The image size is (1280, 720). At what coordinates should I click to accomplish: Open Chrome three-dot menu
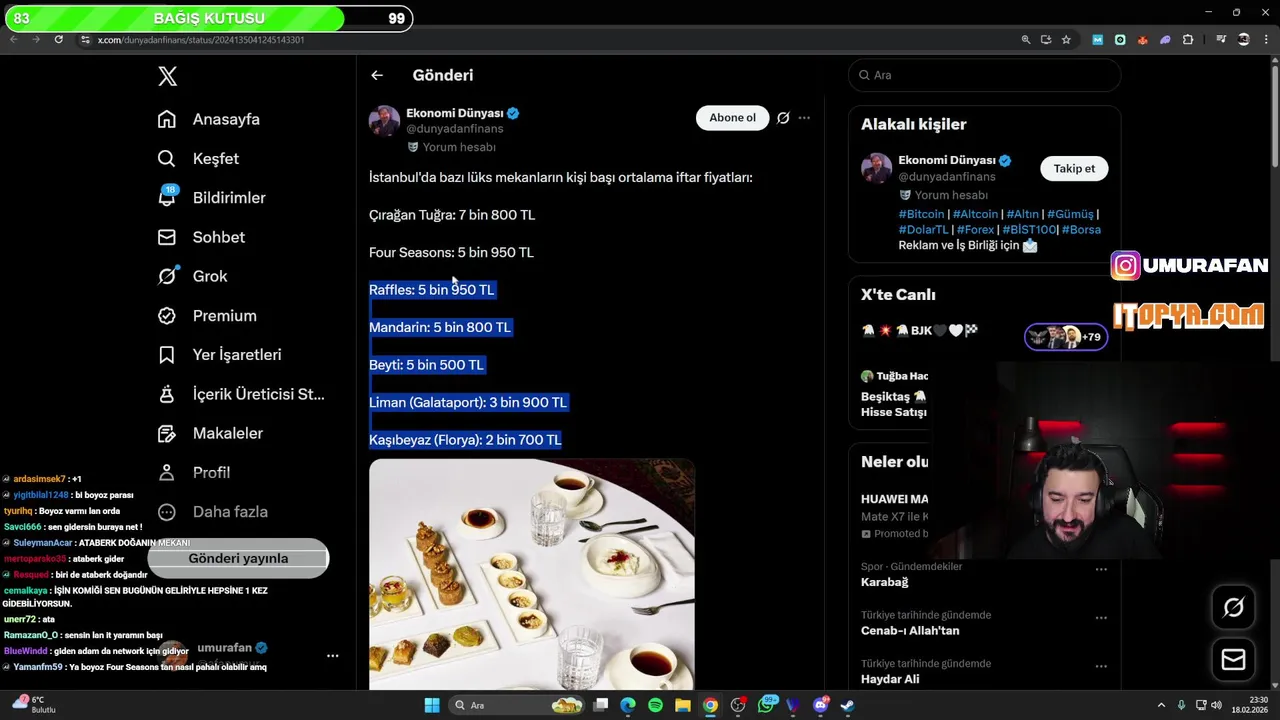pos(1265,40)
